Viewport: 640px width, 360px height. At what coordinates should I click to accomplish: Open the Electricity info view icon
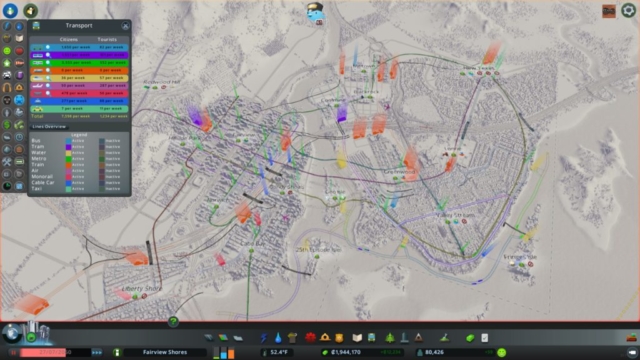click(7, 26)
